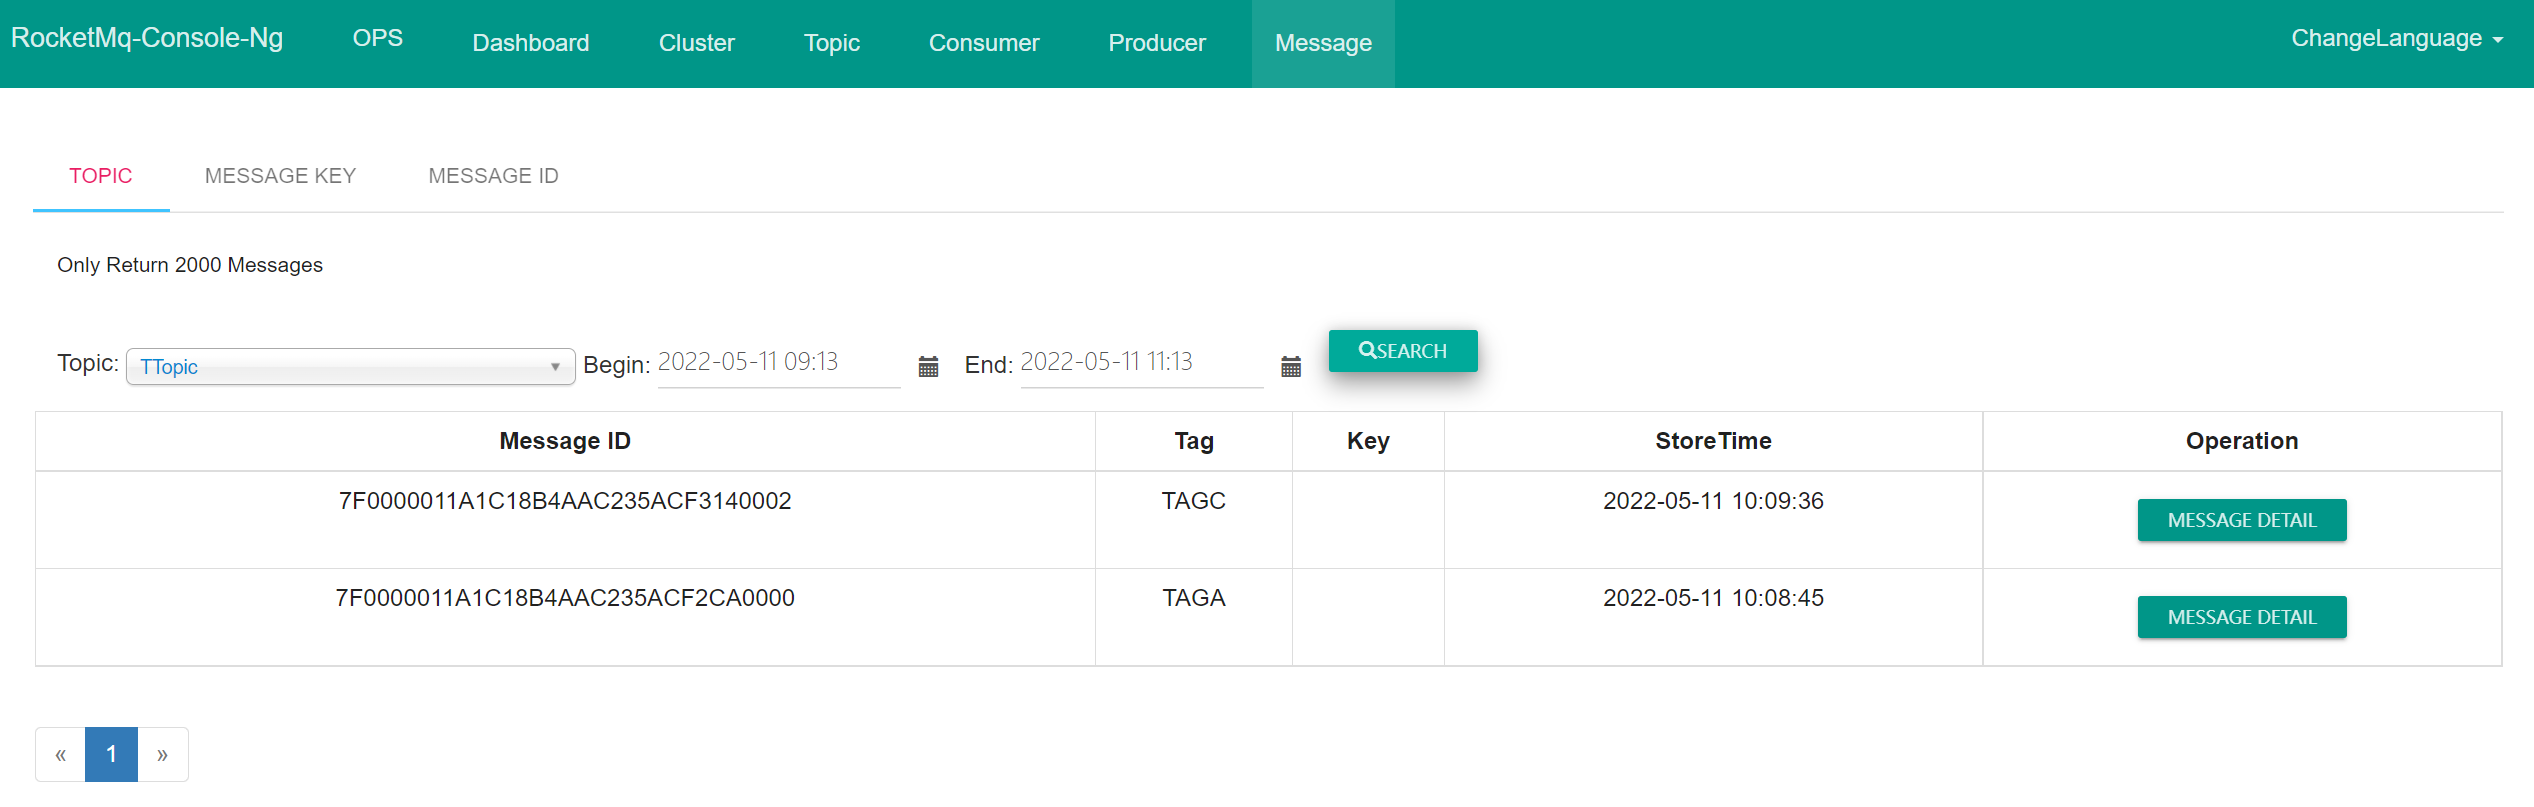Open the OPS menu item

pos(377,38)
